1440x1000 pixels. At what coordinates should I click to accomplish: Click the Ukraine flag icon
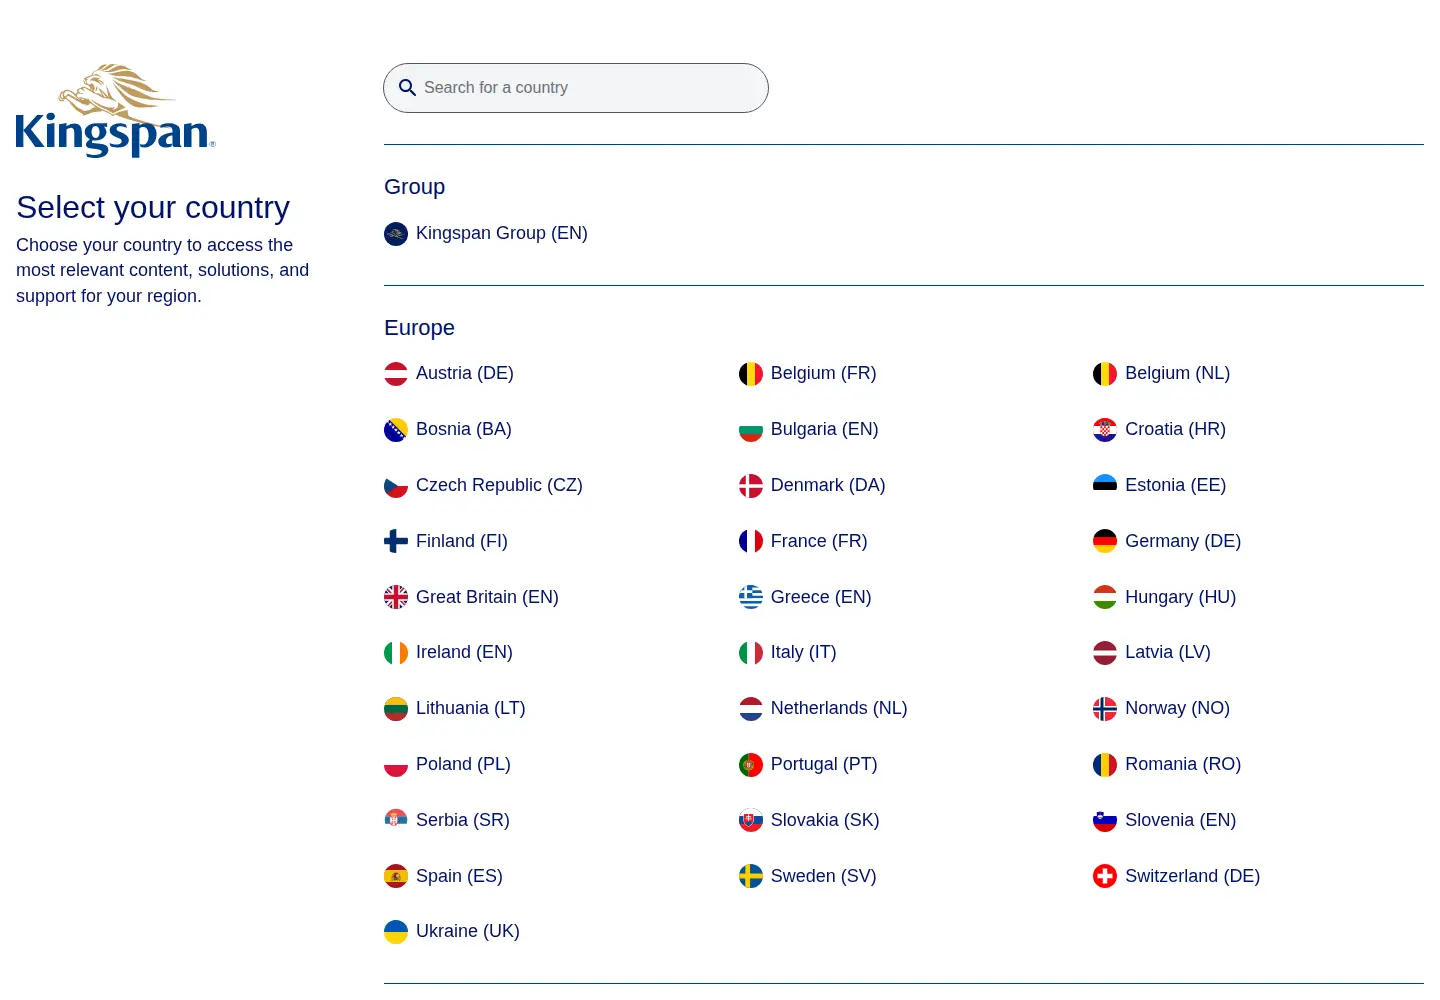point(396,932)
